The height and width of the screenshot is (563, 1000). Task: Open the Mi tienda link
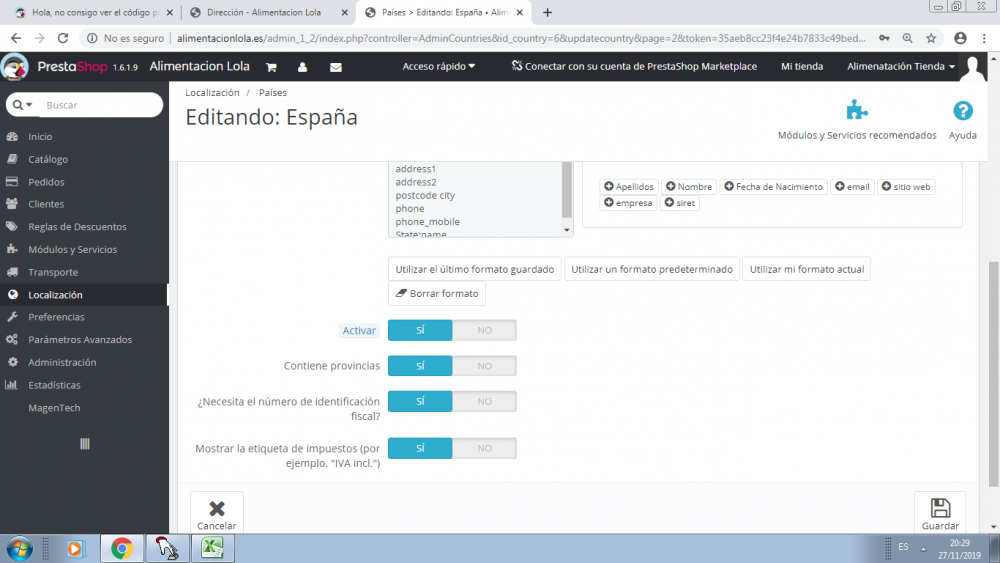(802, 66)
